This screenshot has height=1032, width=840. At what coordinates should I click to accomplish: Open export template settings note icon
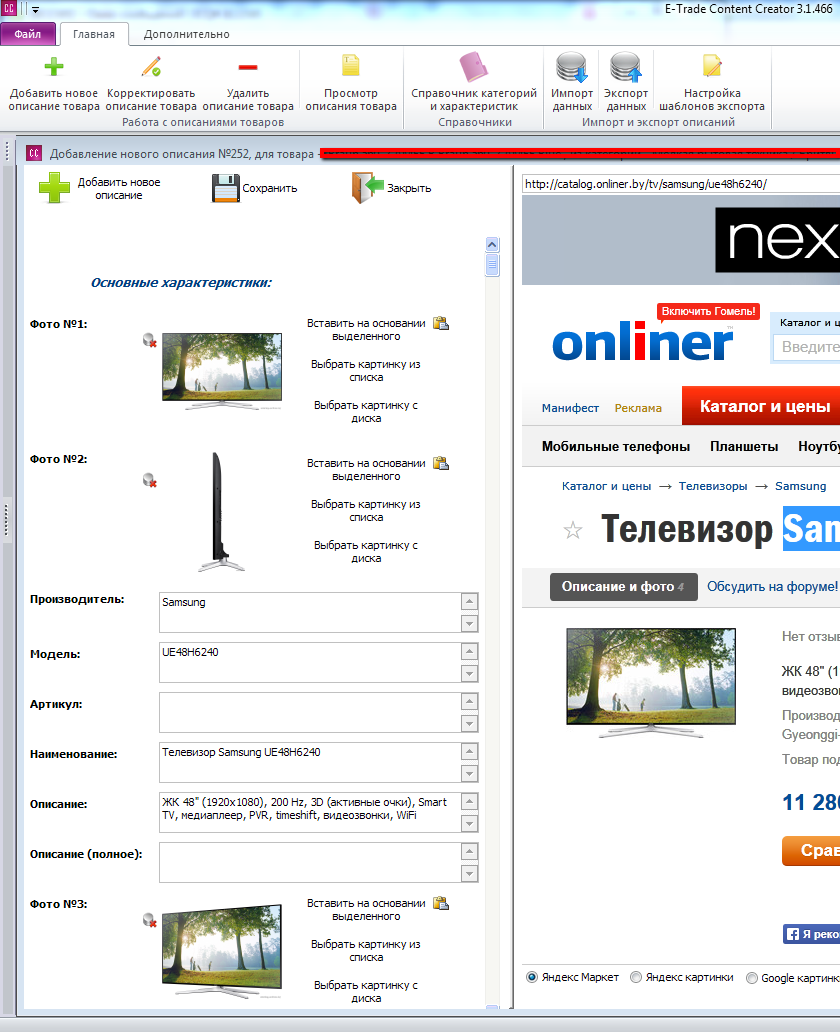tap(712, 66)
